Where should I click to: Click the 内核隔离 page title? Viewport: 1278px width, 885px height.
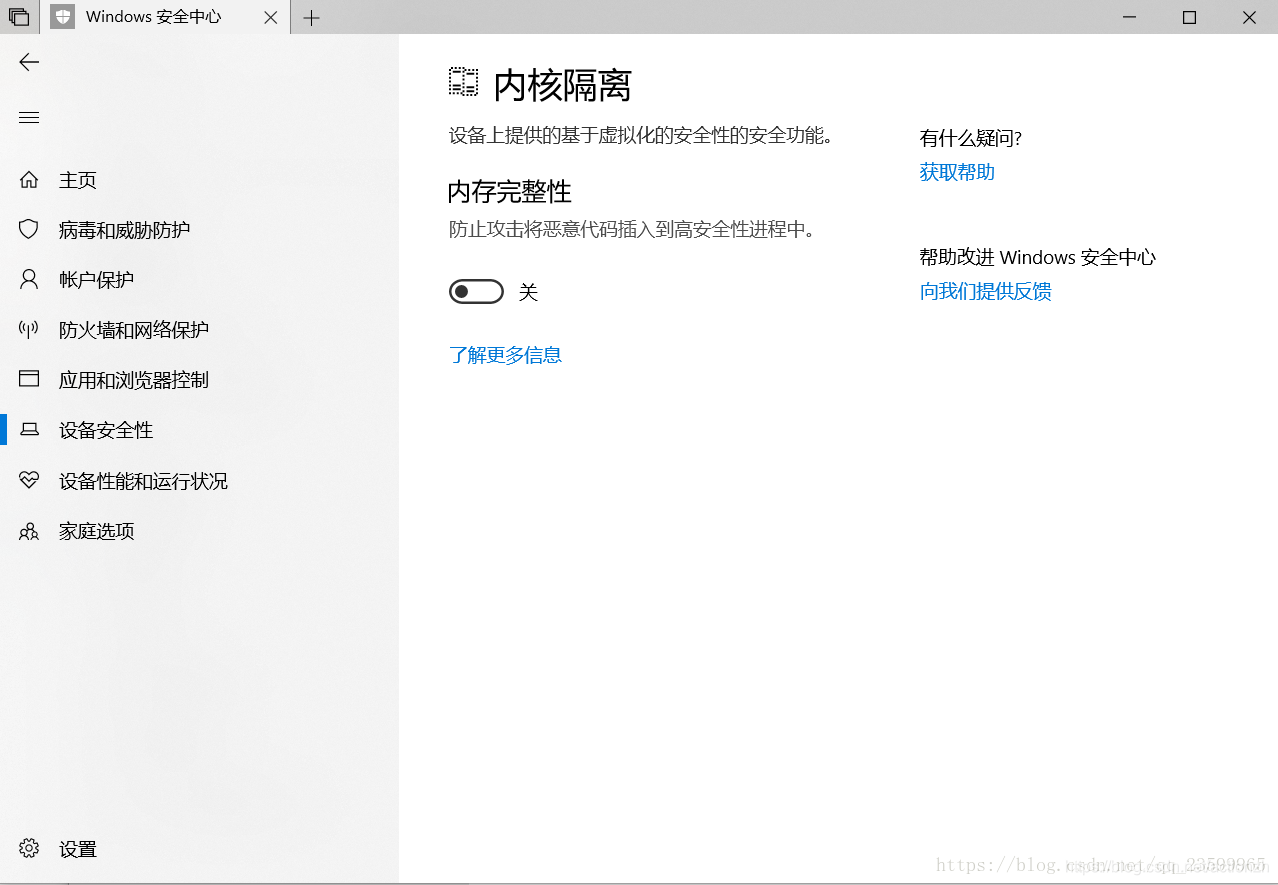click(563, 86)
